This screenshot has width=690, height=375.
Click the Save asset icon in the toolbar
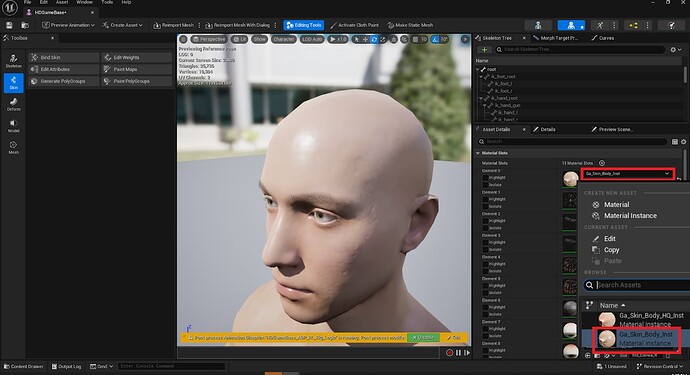click(x=9, y=26)
